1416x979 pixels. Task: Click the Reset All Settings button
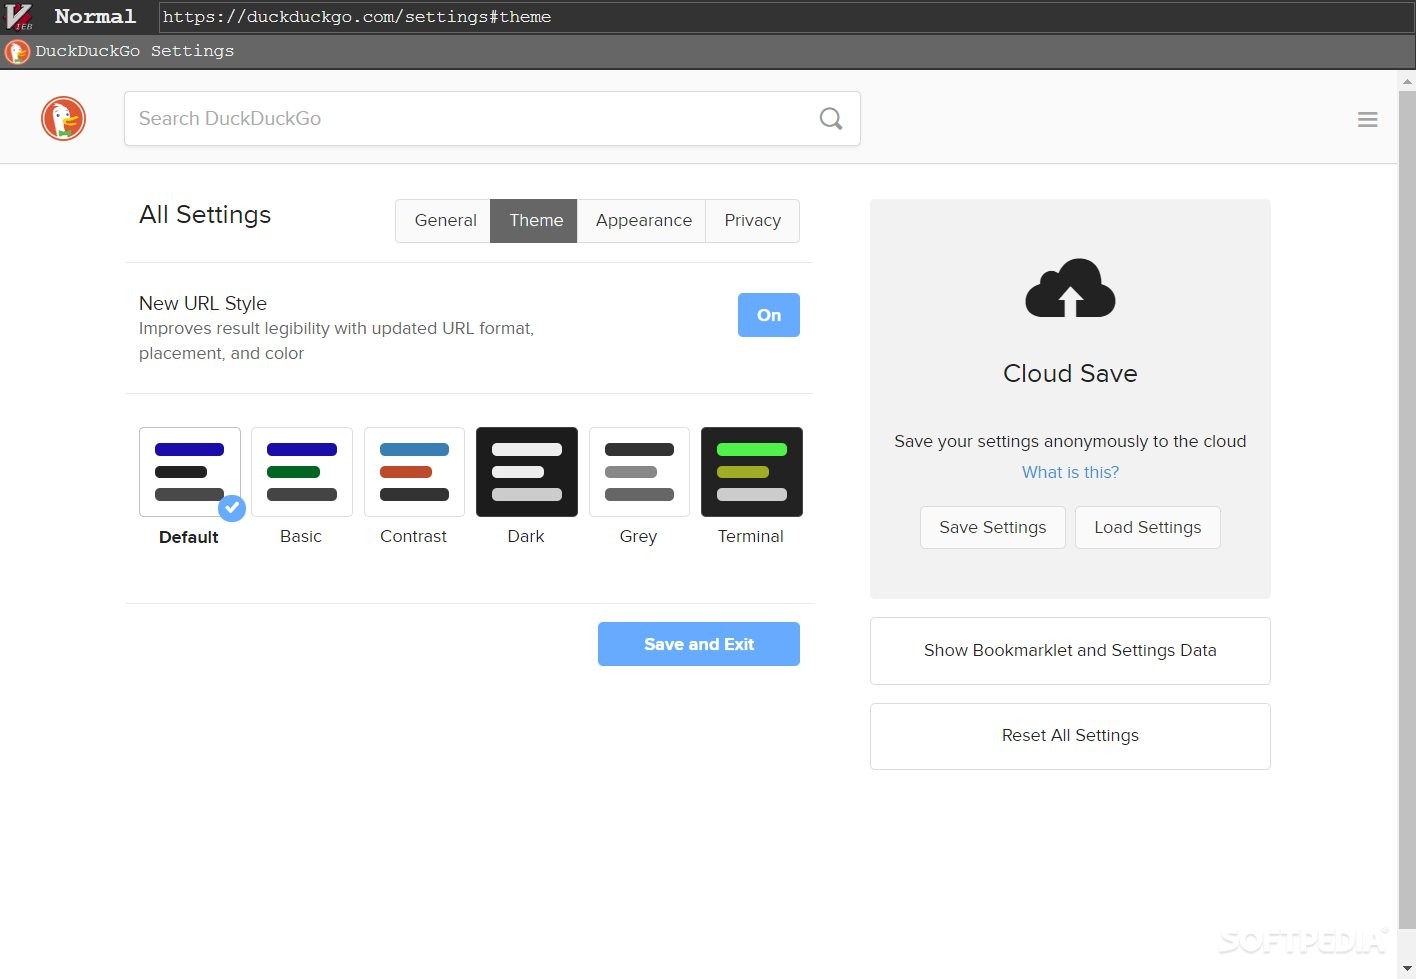[1070, 736]
